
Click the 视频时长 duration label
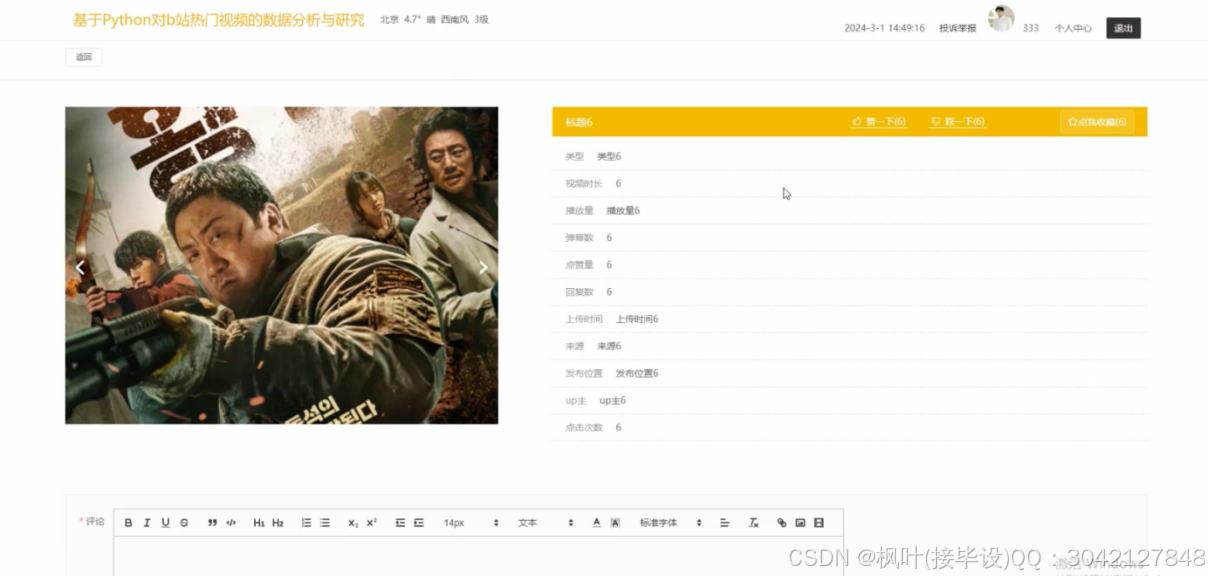pyautogui.click(x=584, y=184)
